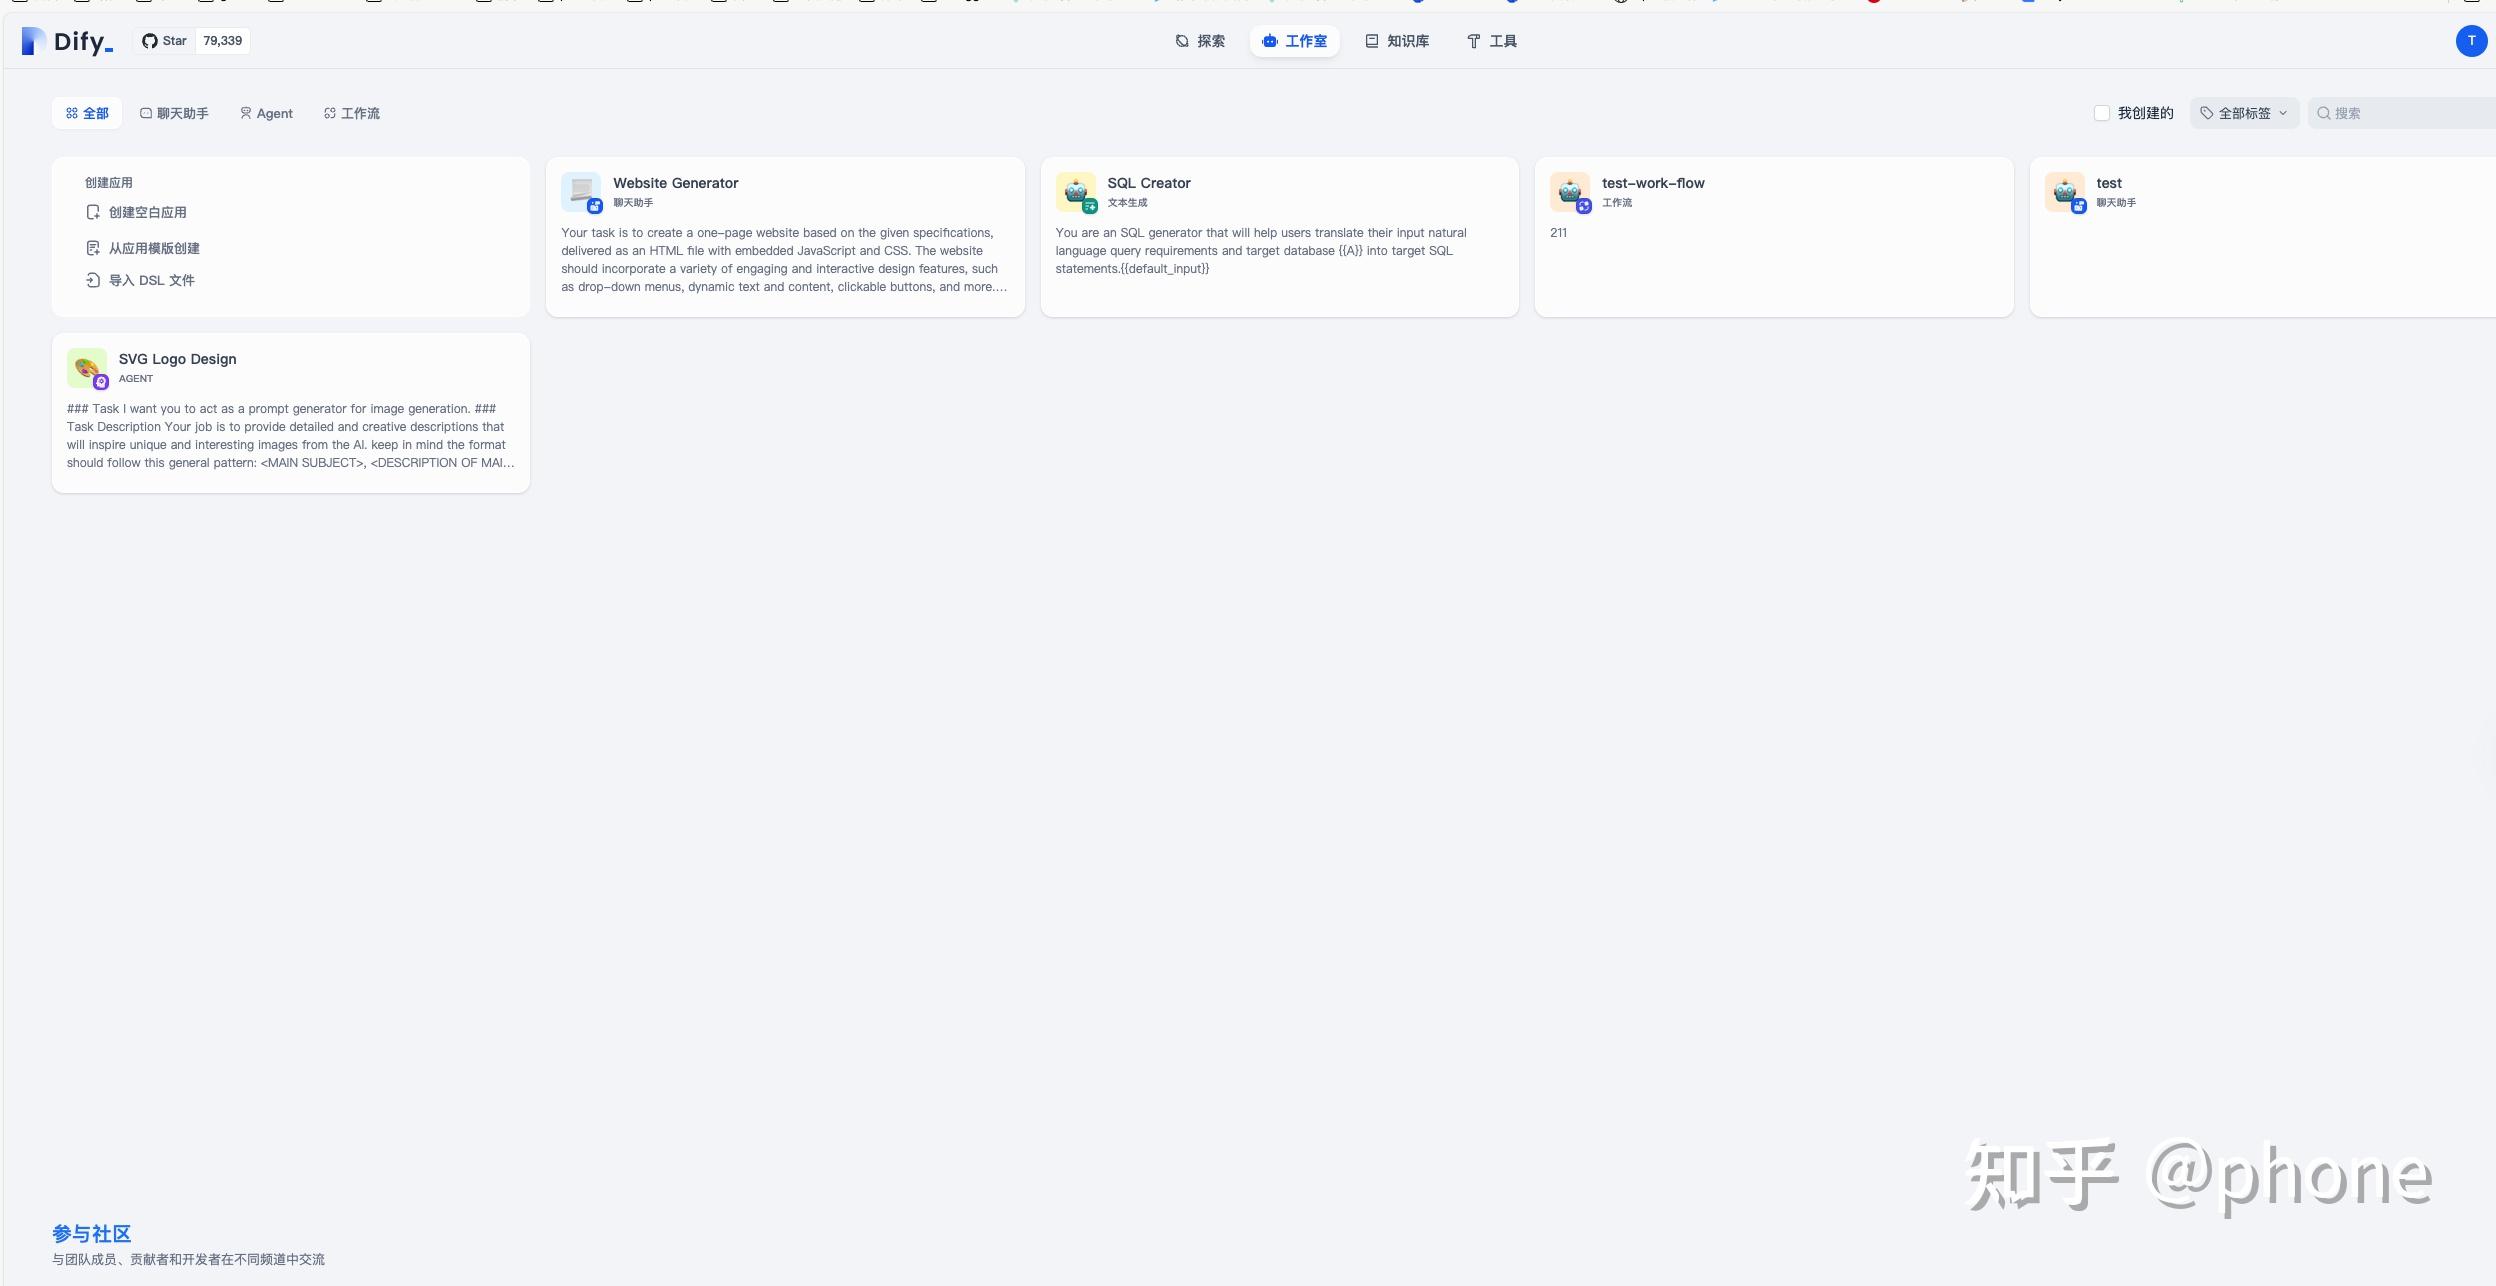The width and height of the screenshot is (2496, 1286).
Task: Click SVG Logo Design palette icon
Action: (x=87, y=367)
